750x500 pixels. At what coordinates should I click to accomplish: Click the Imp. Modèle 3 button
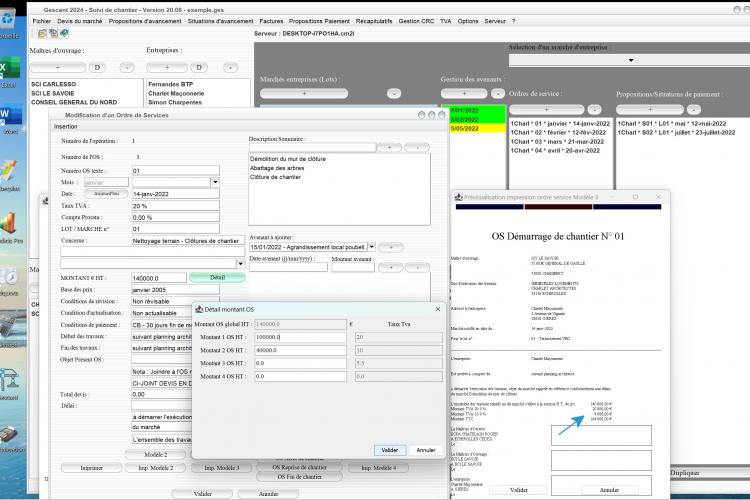coord(221,467)
